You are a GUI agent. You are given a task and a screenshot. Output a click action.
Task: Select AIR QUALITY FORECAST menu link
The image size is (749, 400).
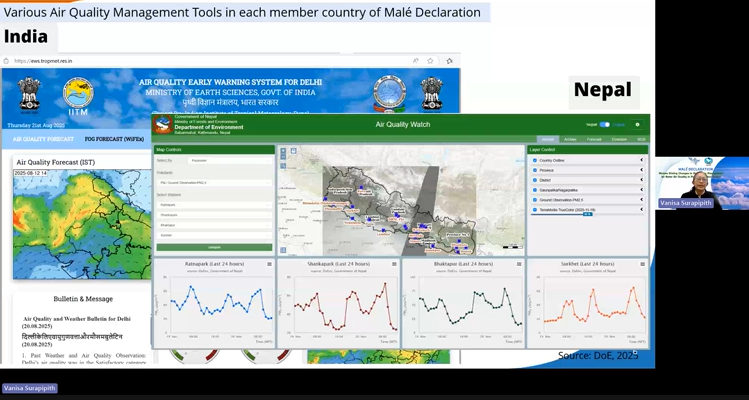pos(43,140)
